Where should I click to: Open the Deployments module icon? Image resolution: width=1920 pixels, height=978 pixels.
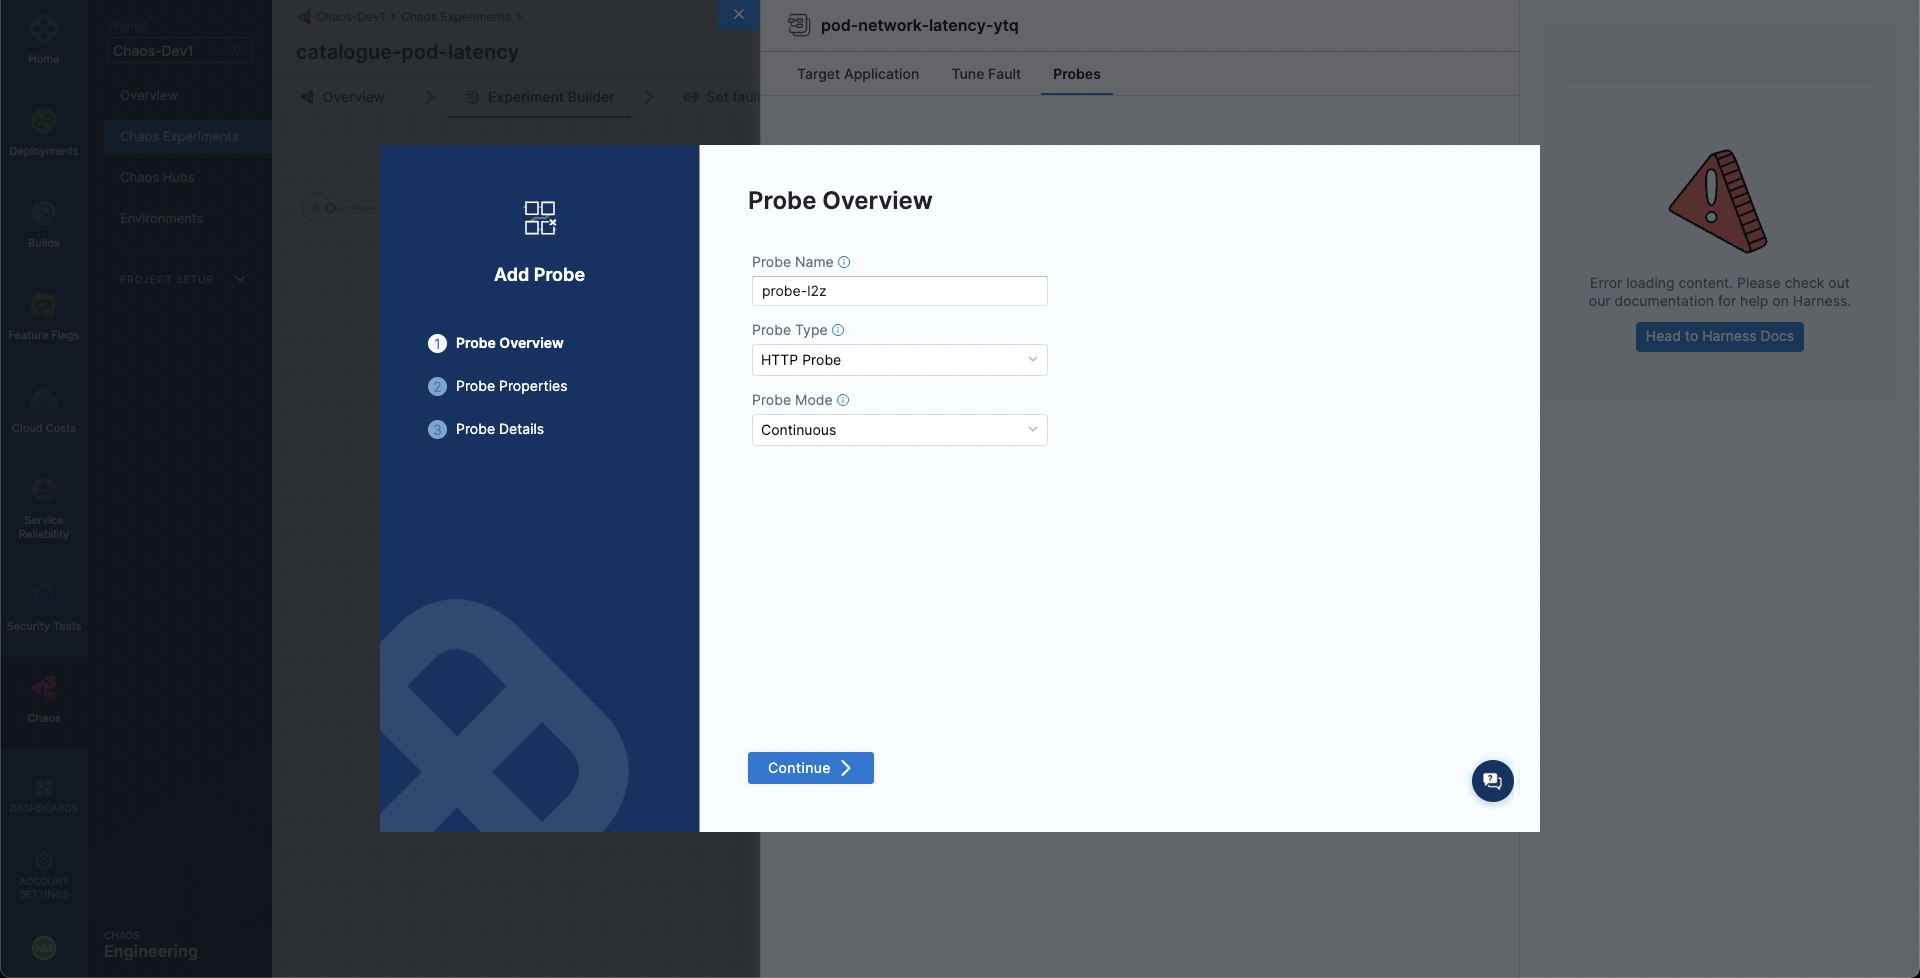[x=43, y=121]
